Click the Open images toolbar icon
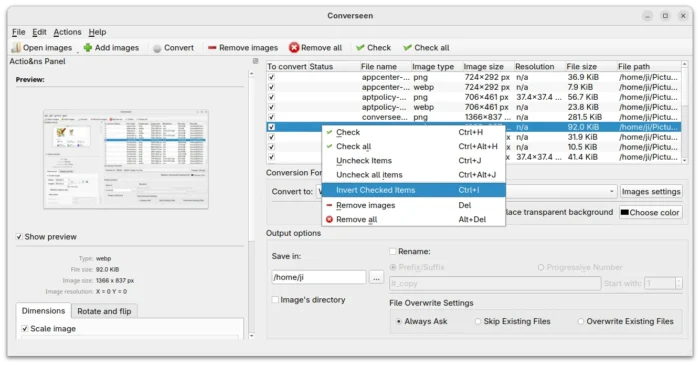Image resolution: width=700 pixels, height=365 pixels. [16, 48]
